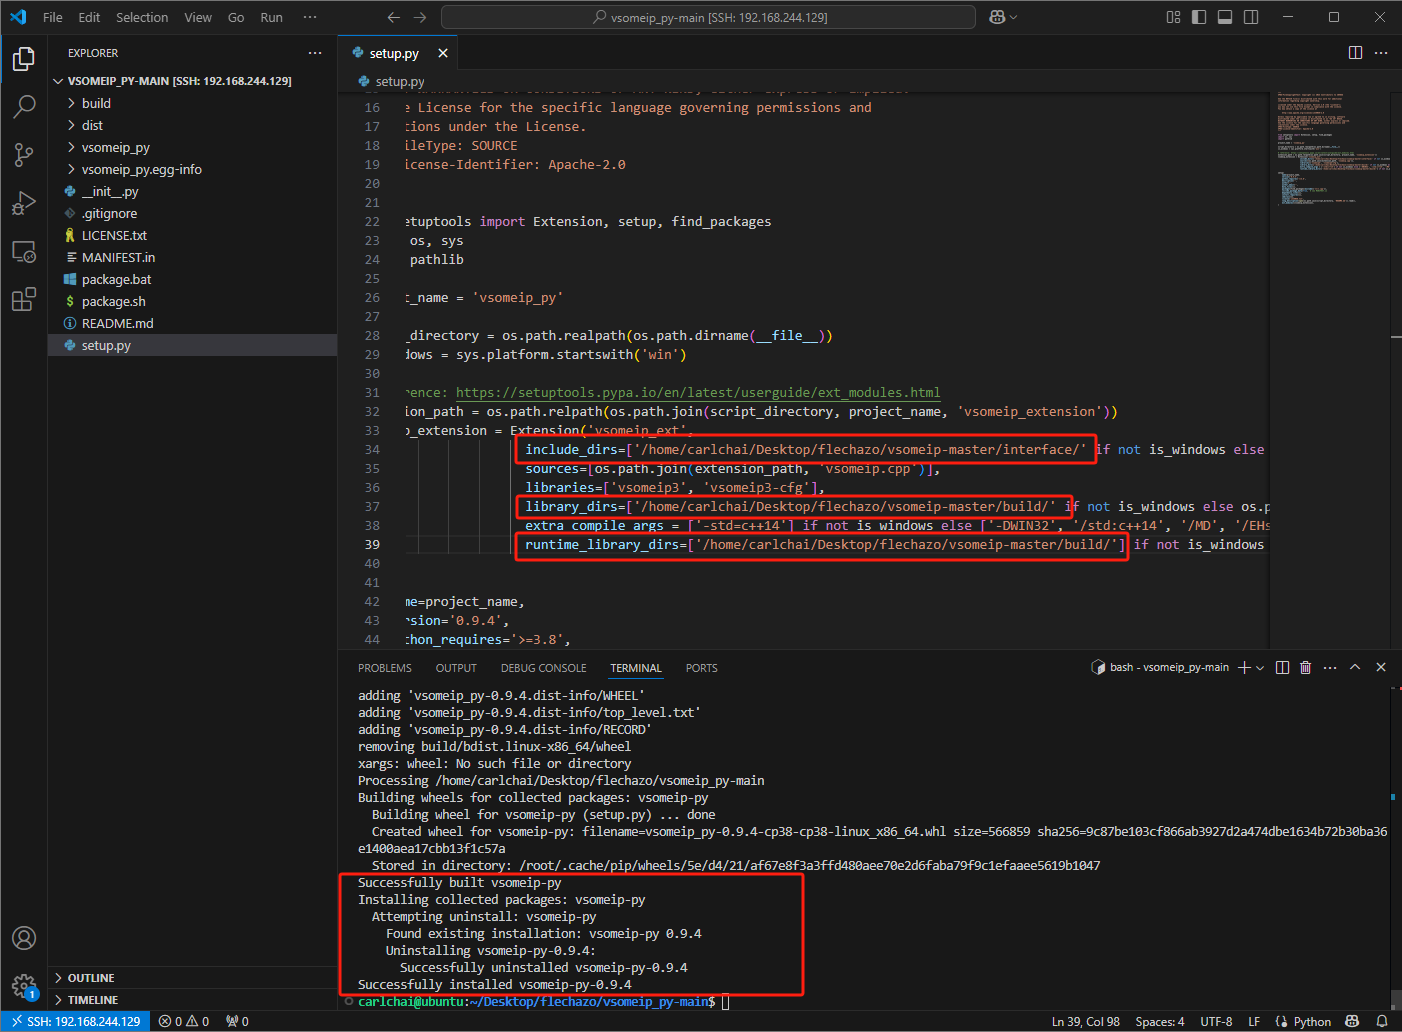This screenshot has height=1032, width=1402.
Task: Maximize the panel with up chevron
Action: (1355, 667)
